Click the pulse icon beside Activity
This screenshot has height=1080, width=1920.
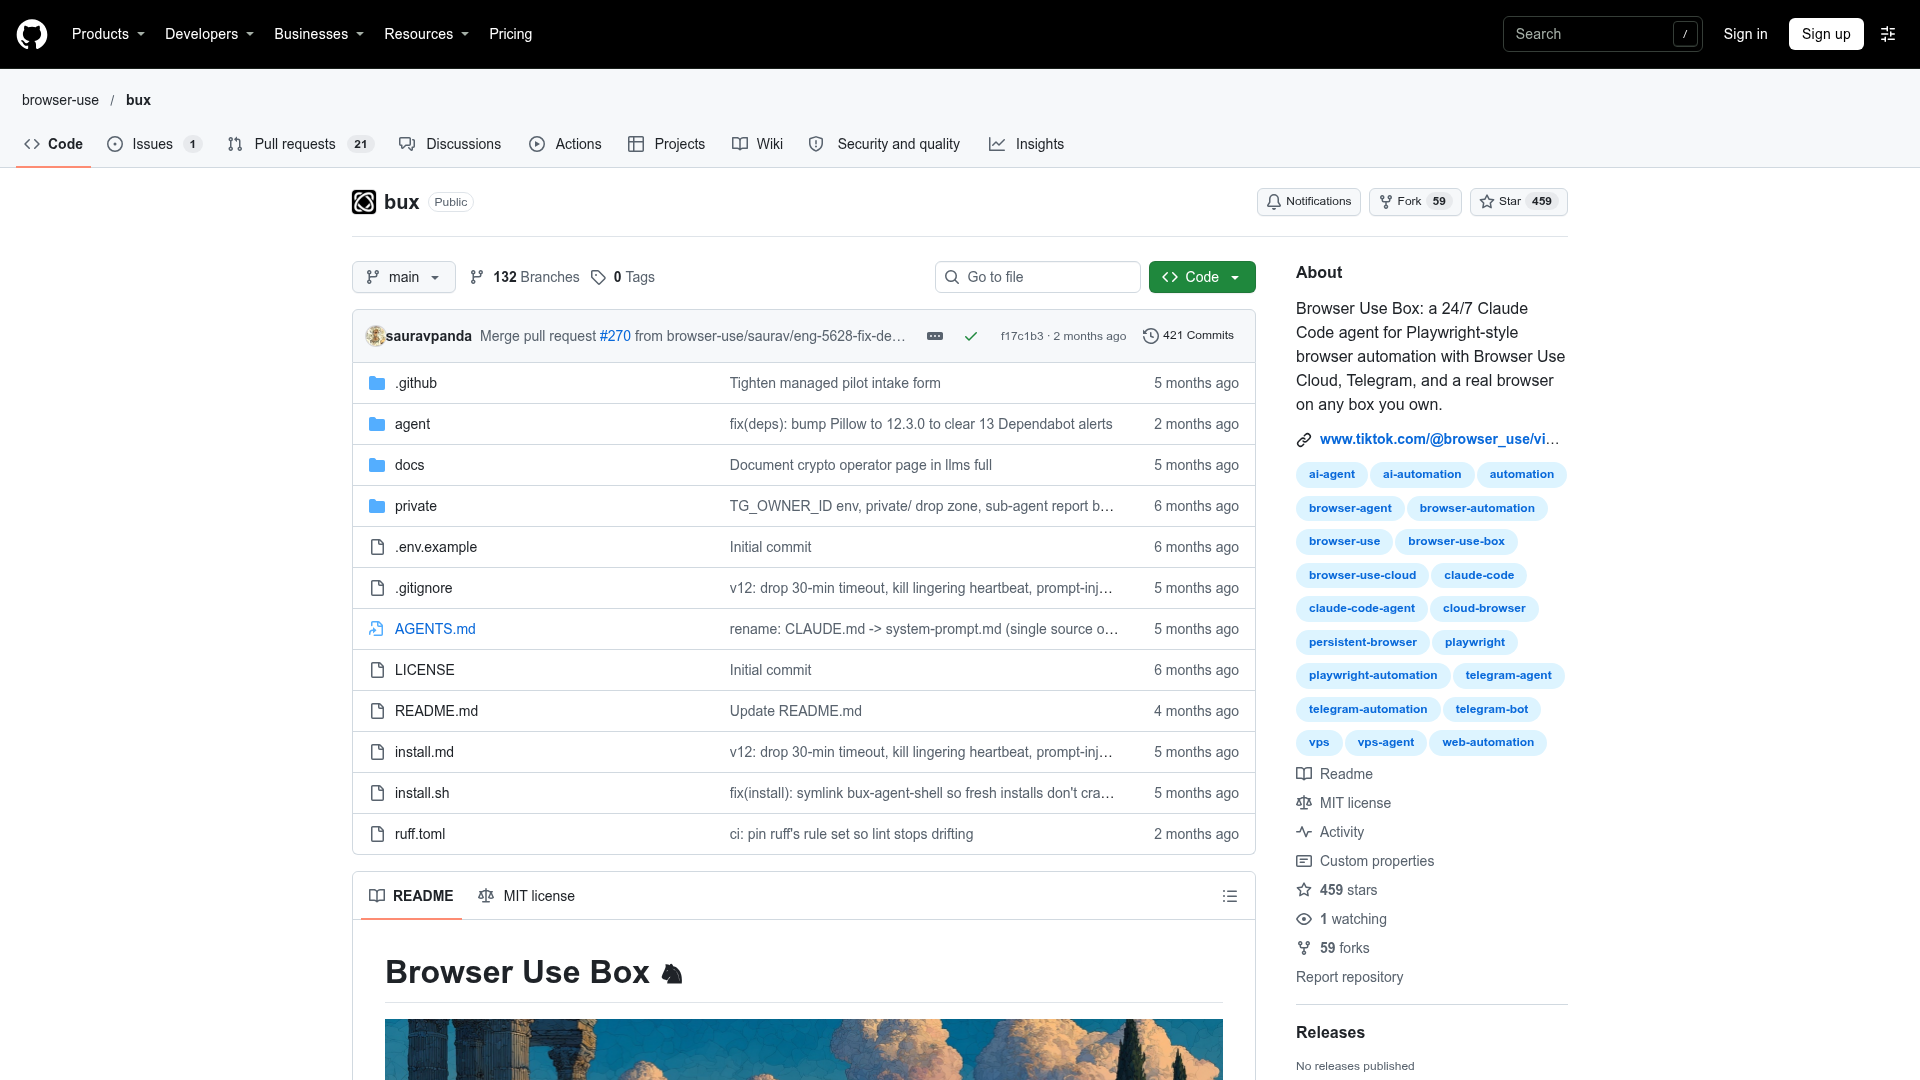(1304, 832)
